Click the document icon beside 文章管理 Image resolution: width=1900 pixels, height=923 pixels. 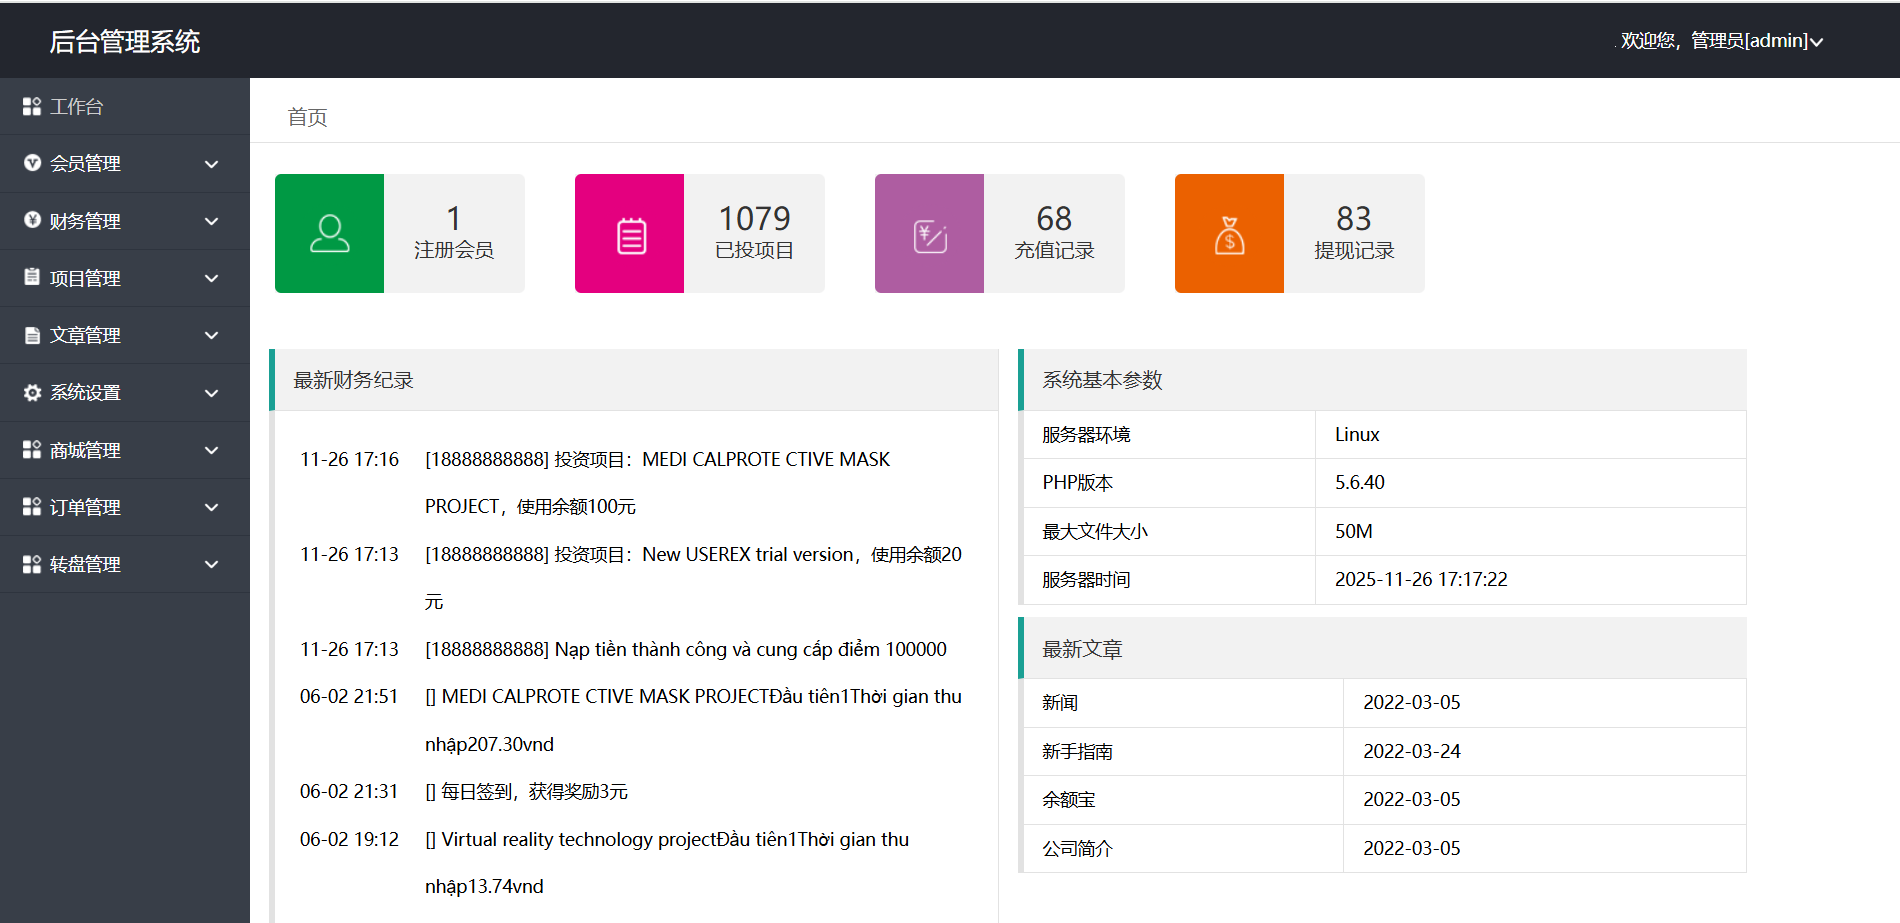point(32,336)
